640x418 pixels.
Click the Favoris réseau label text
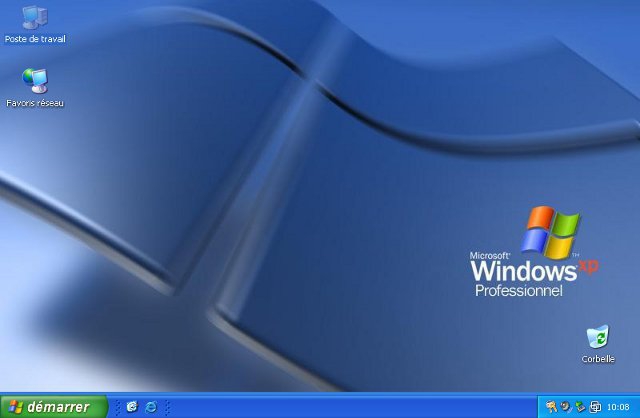pos(35,103)
